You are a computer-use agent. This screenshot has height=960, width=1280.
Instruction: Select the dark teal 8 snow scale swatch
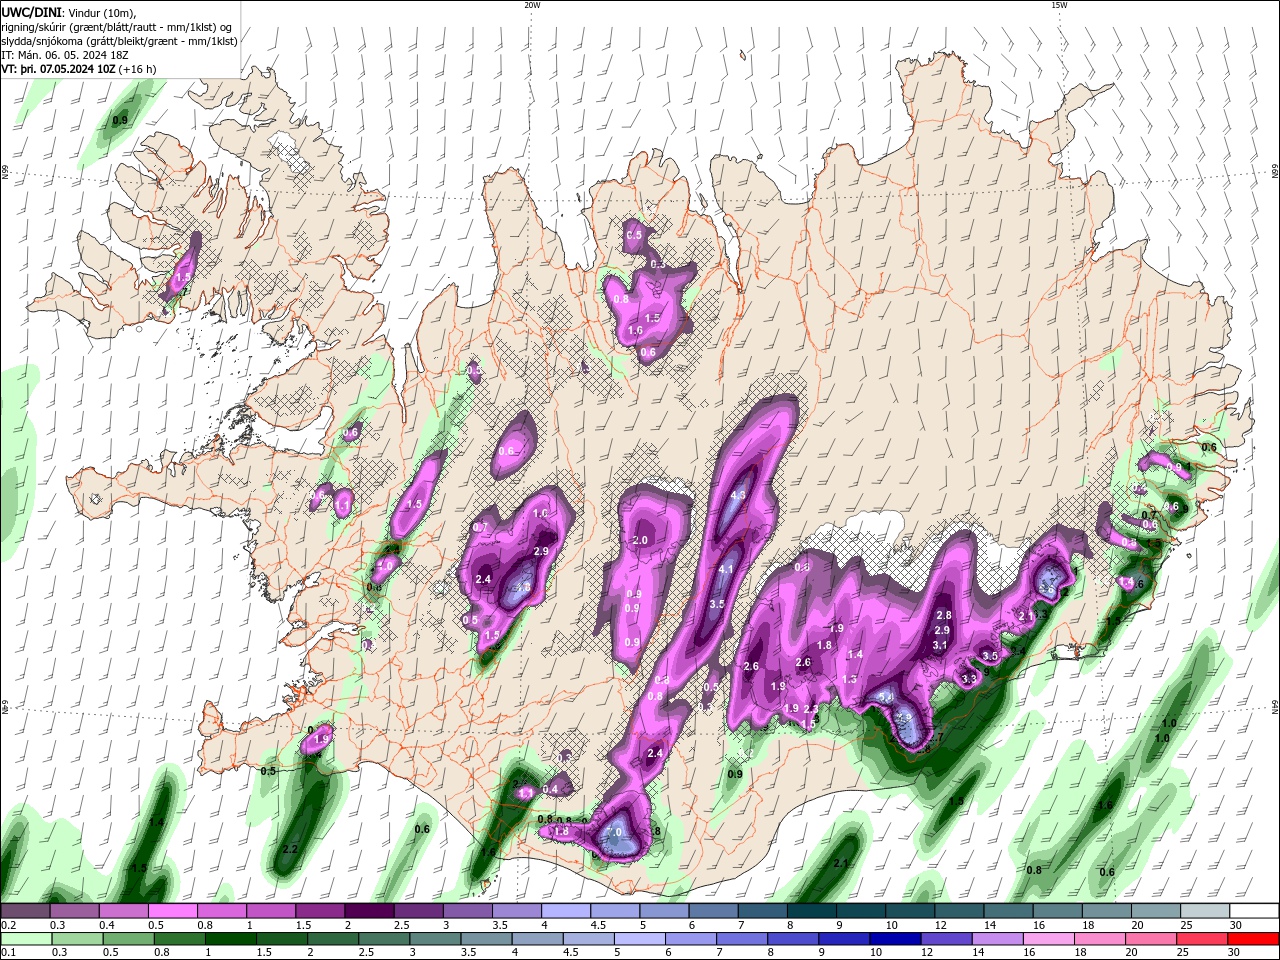pos(812,910)
